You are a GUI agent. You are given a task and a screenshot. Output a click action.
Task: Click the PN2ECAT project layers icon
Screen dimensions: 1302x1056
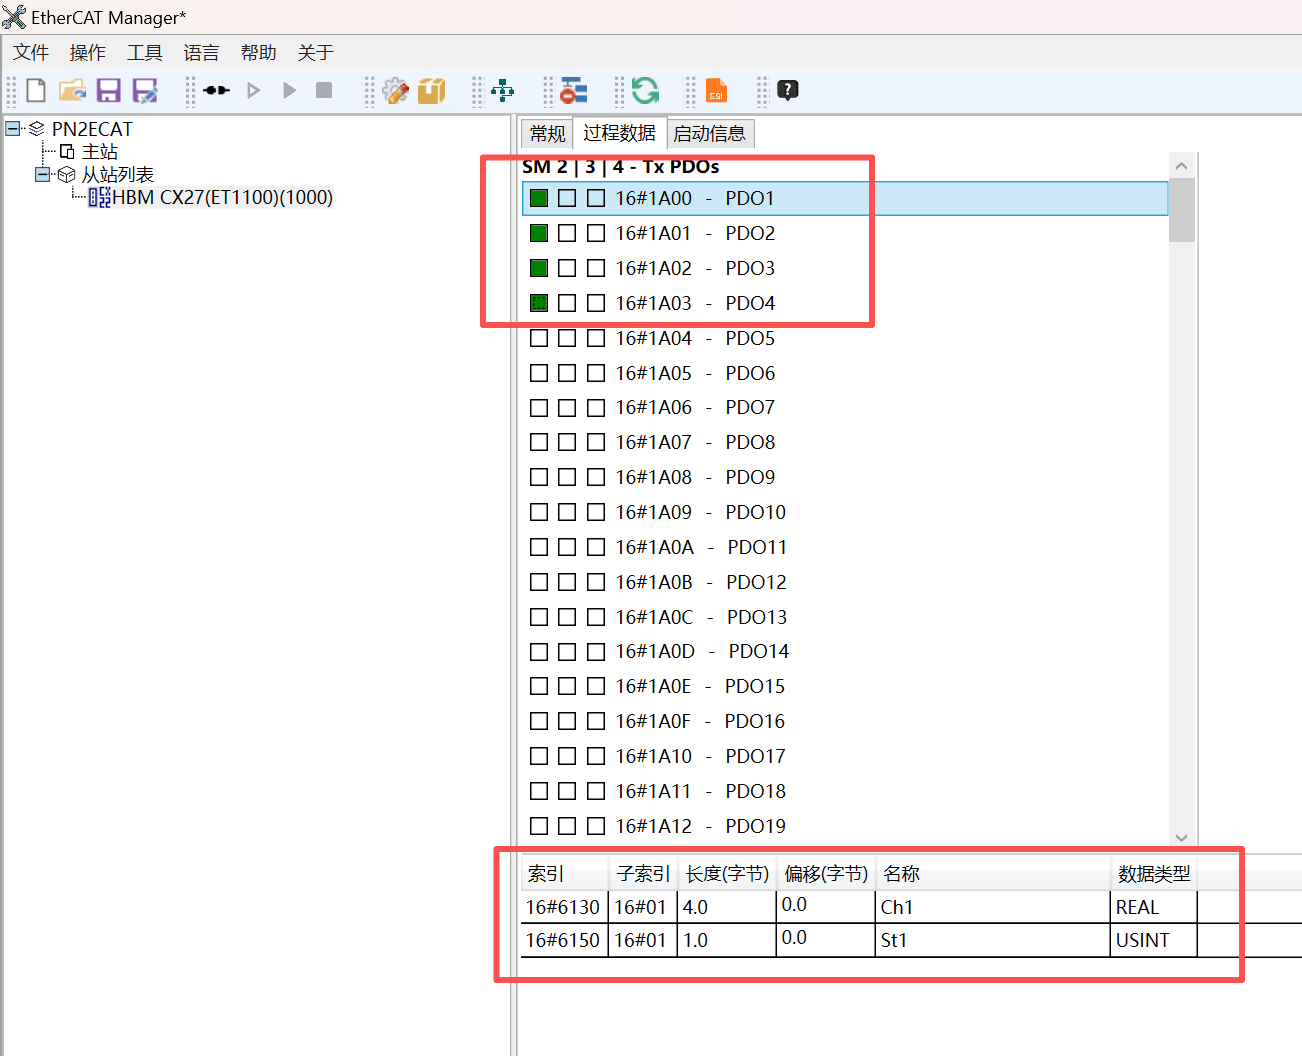pyautogui.click(x=37, y=129)
